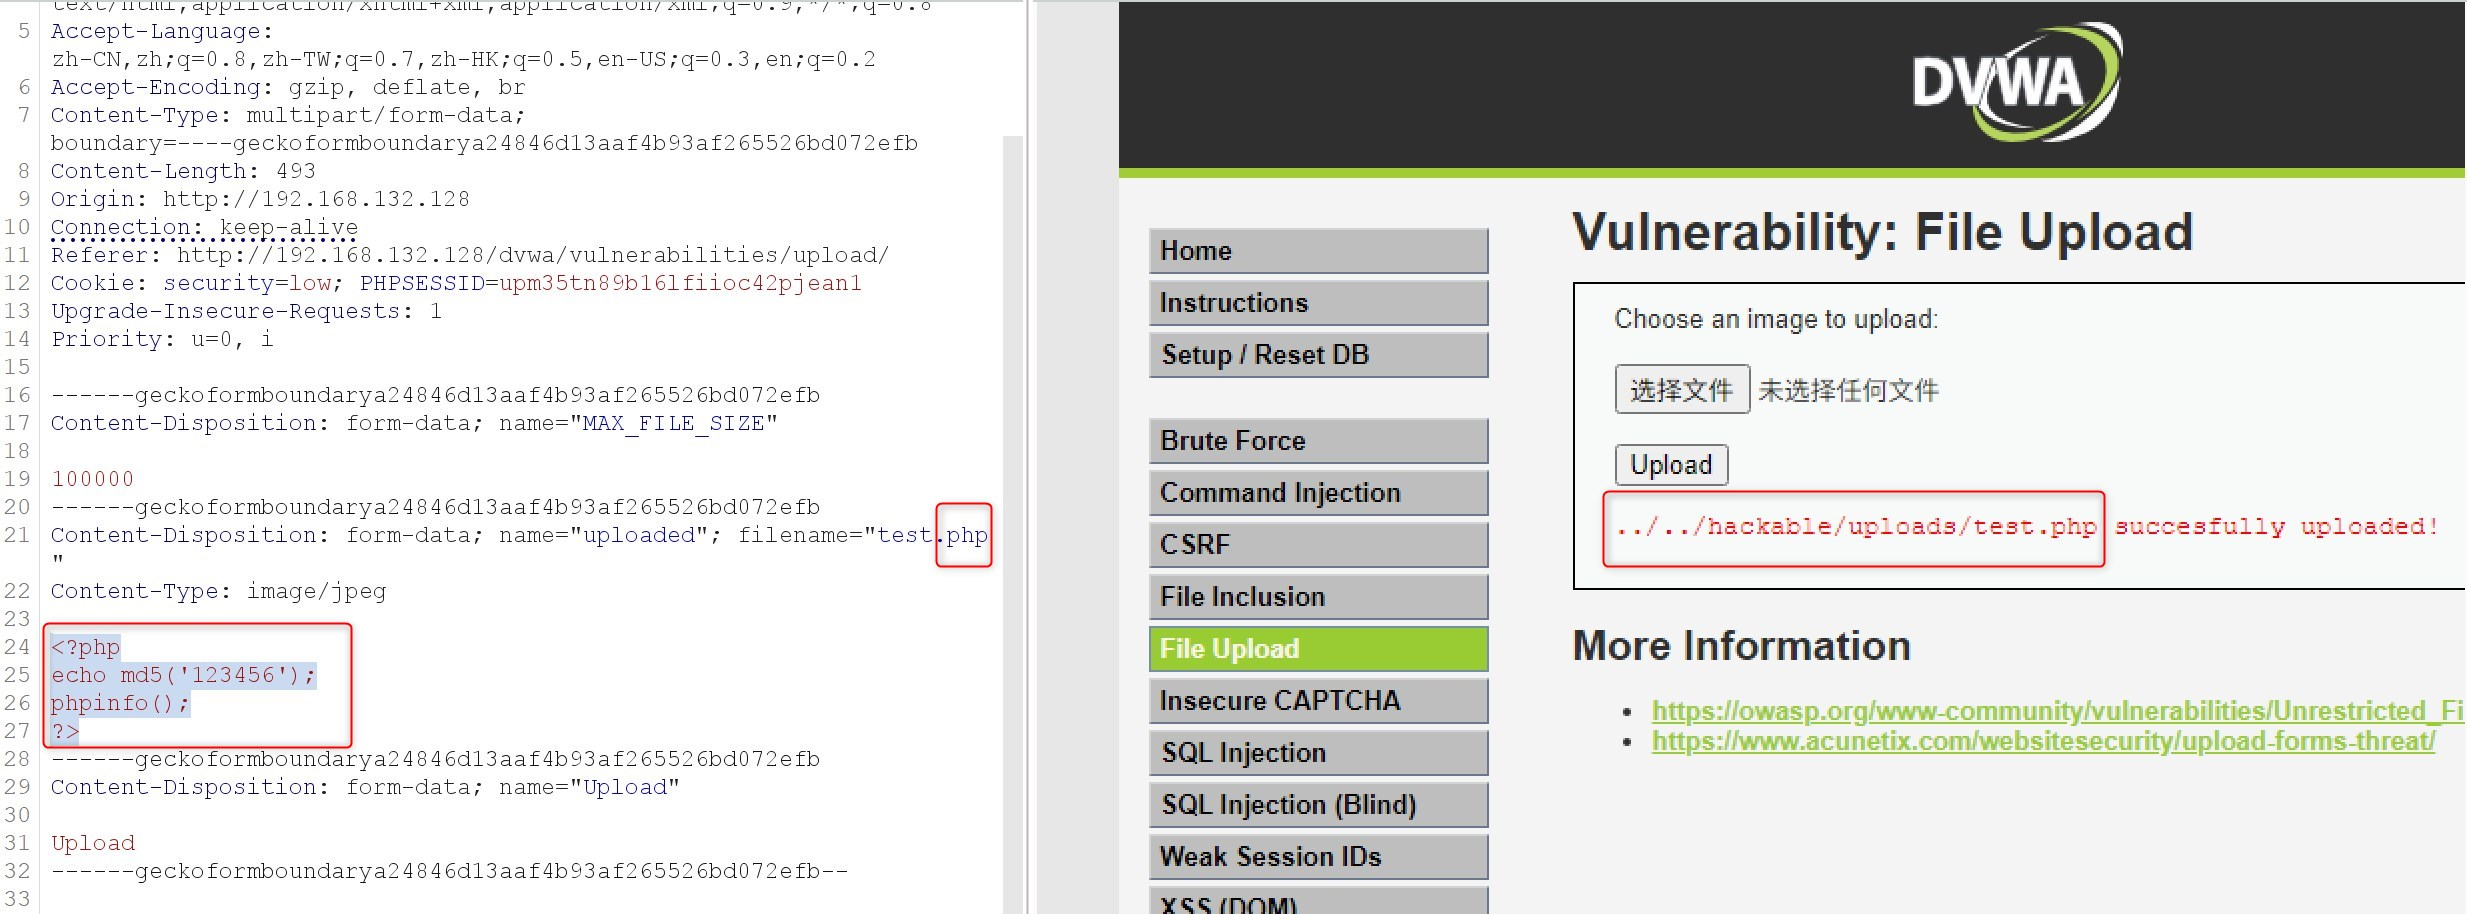Click the Accept-Language header line

(x=162, y=31)
